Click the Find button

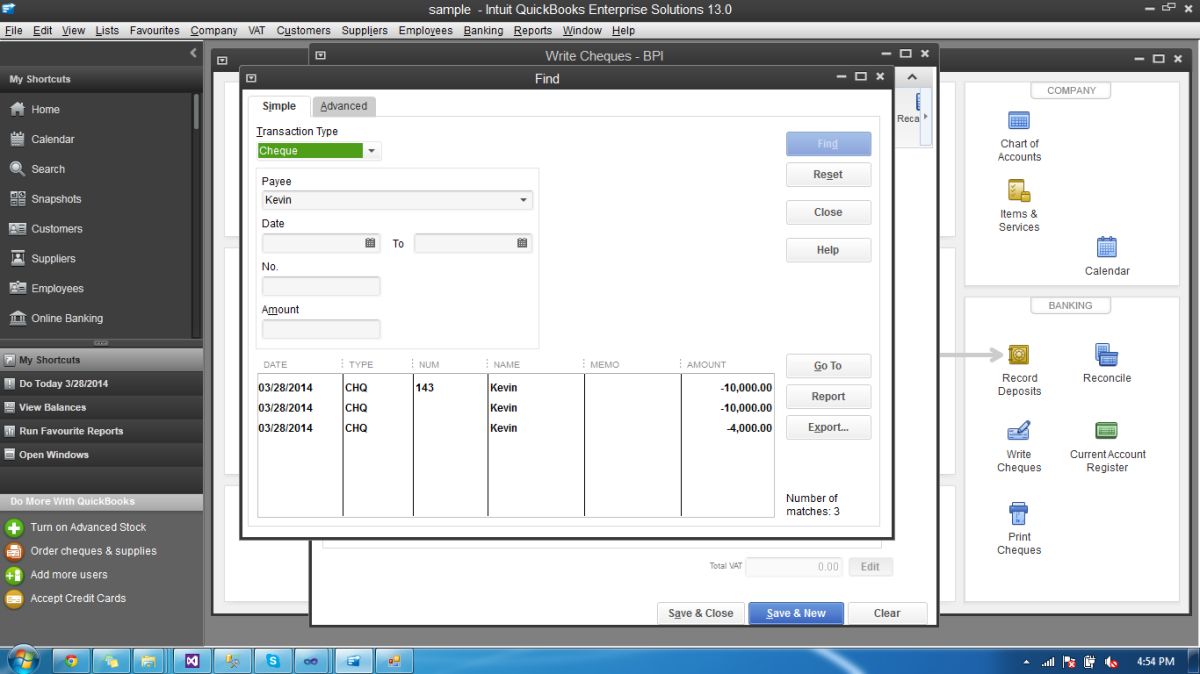point(828,144)
